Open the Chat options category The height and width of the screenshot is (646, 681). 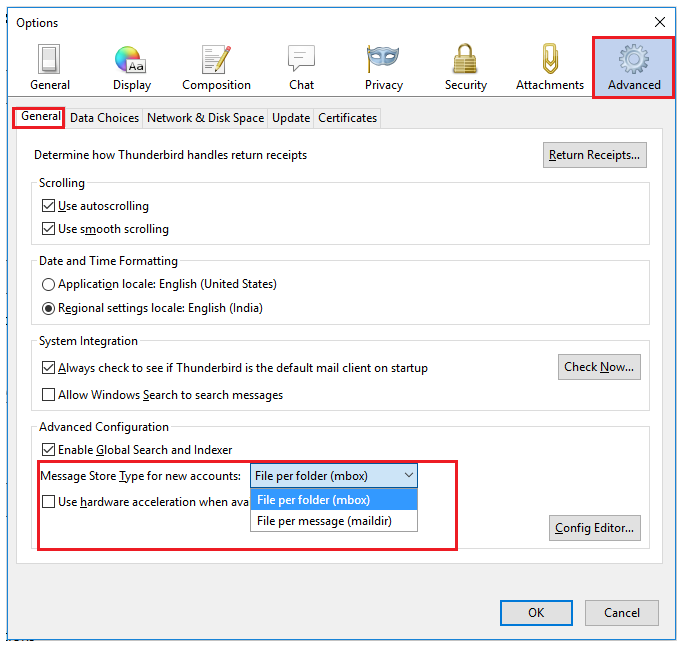click(x=301, y=67)
